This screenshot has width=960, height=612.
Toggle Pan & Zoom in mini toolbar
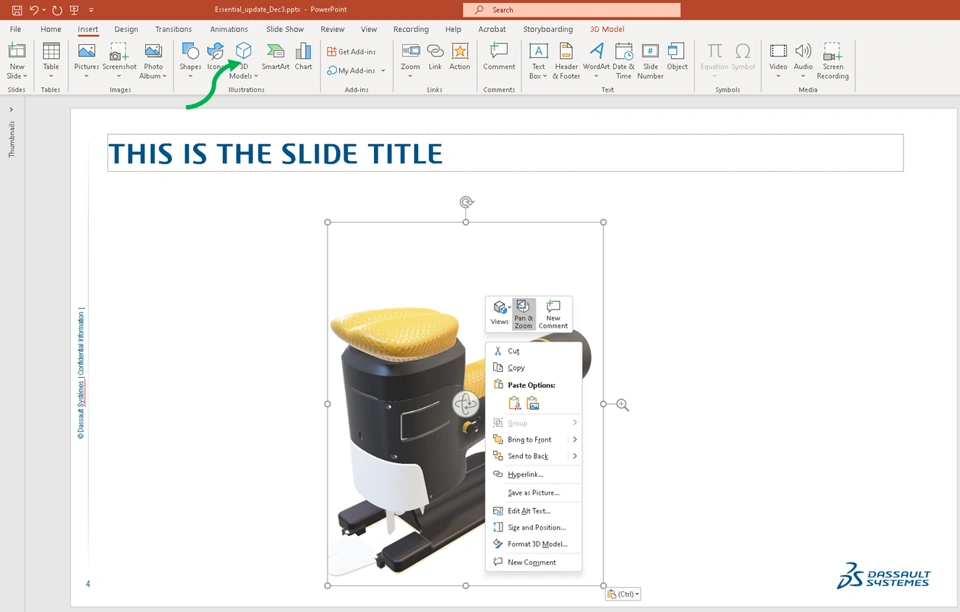[523, 314]
